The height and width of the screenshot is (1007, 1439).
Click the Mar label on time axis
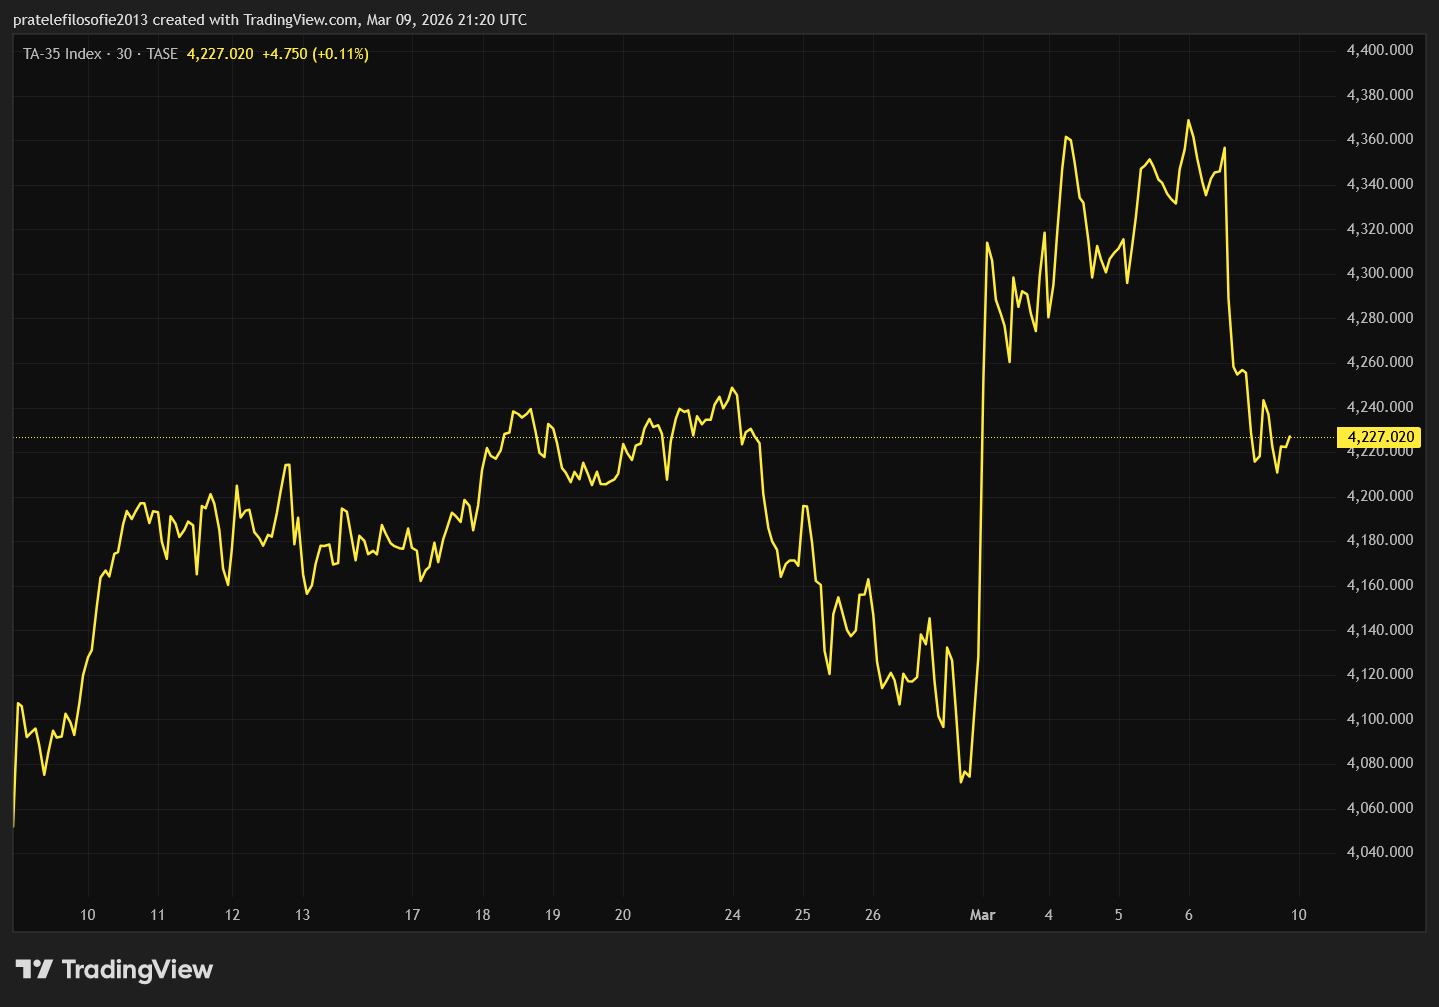click(982, 915)
